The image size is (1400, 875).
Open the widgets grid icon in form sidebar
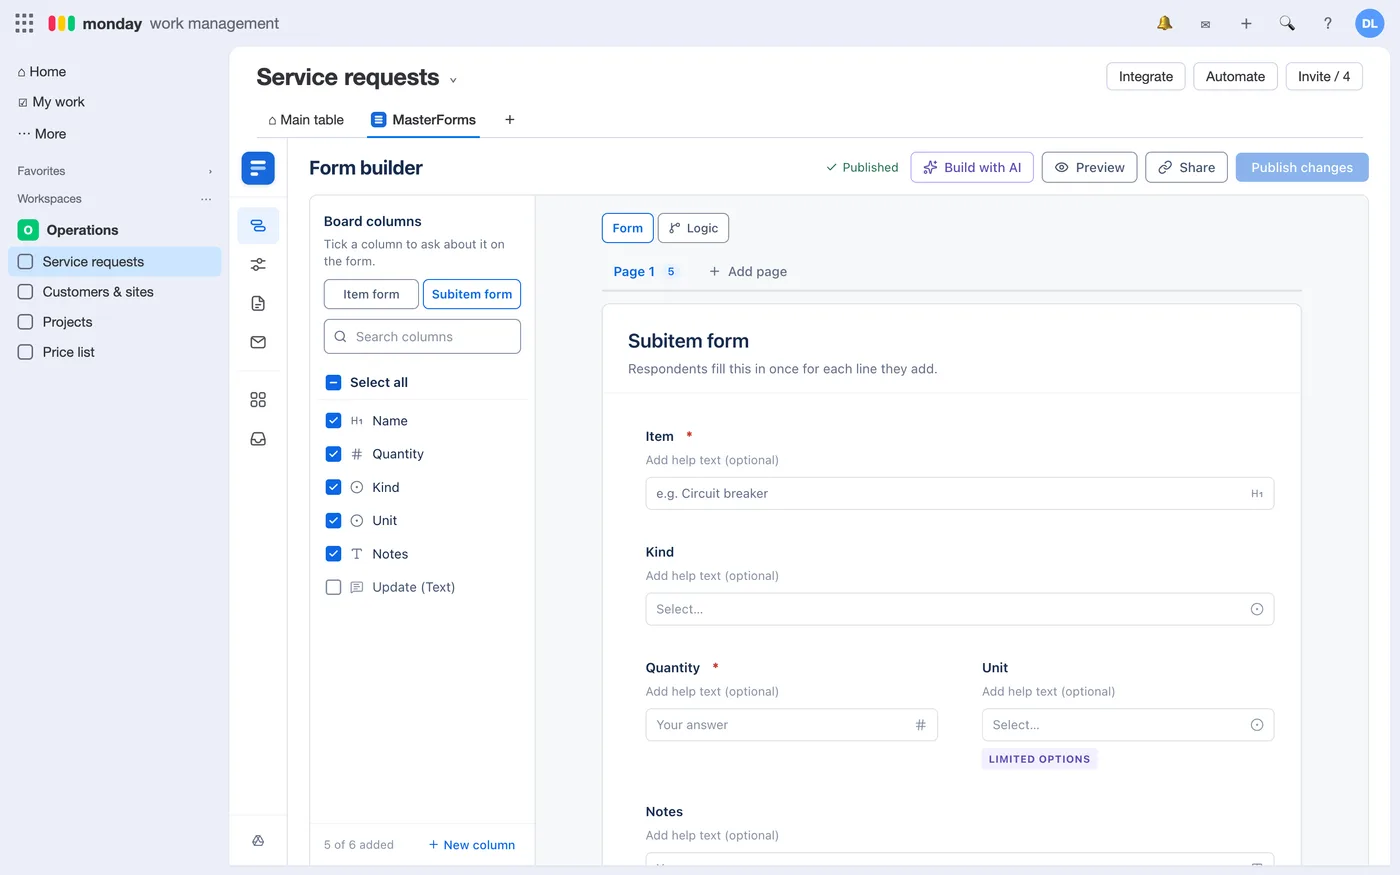(258, 400)
